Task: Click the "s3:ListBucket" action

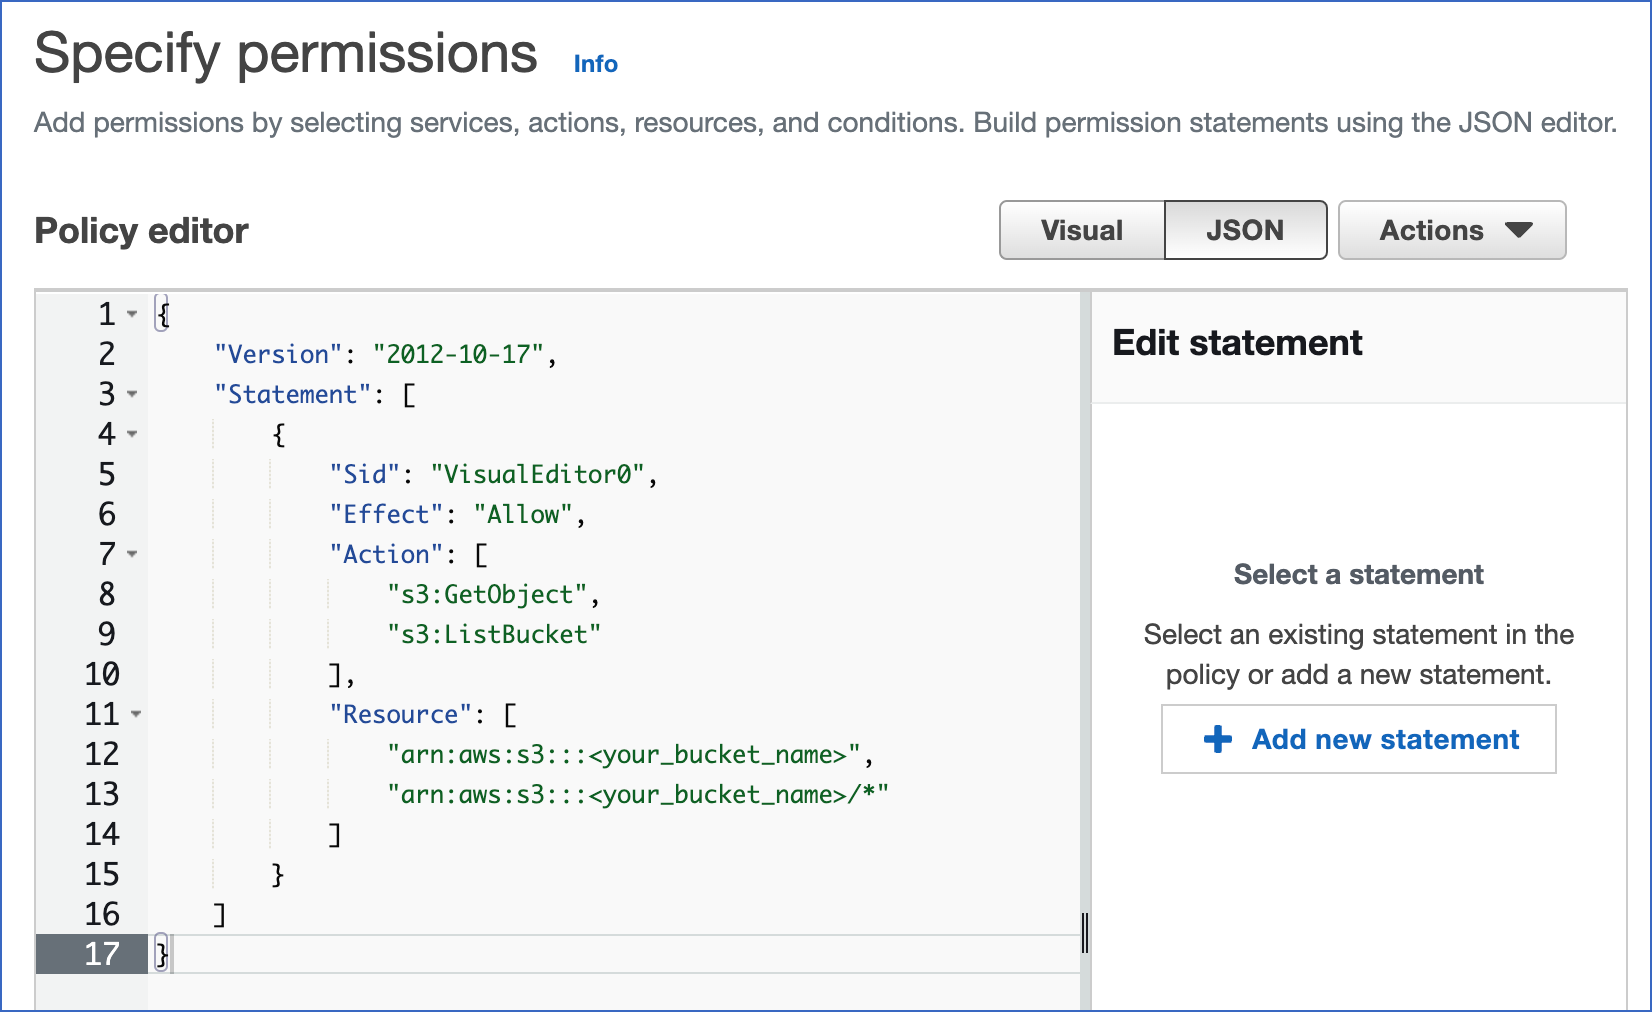Action: click(x=494, y=634)
